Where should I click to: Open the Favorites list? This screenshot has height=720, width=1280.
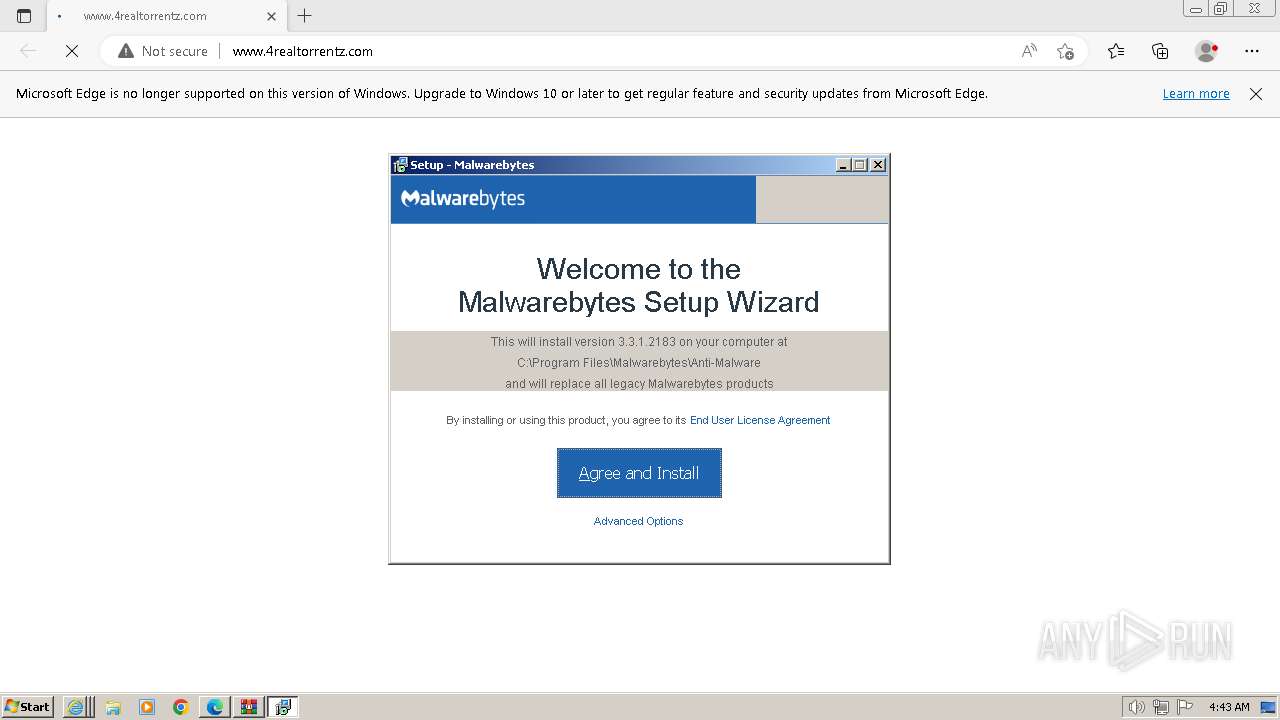1116,51
